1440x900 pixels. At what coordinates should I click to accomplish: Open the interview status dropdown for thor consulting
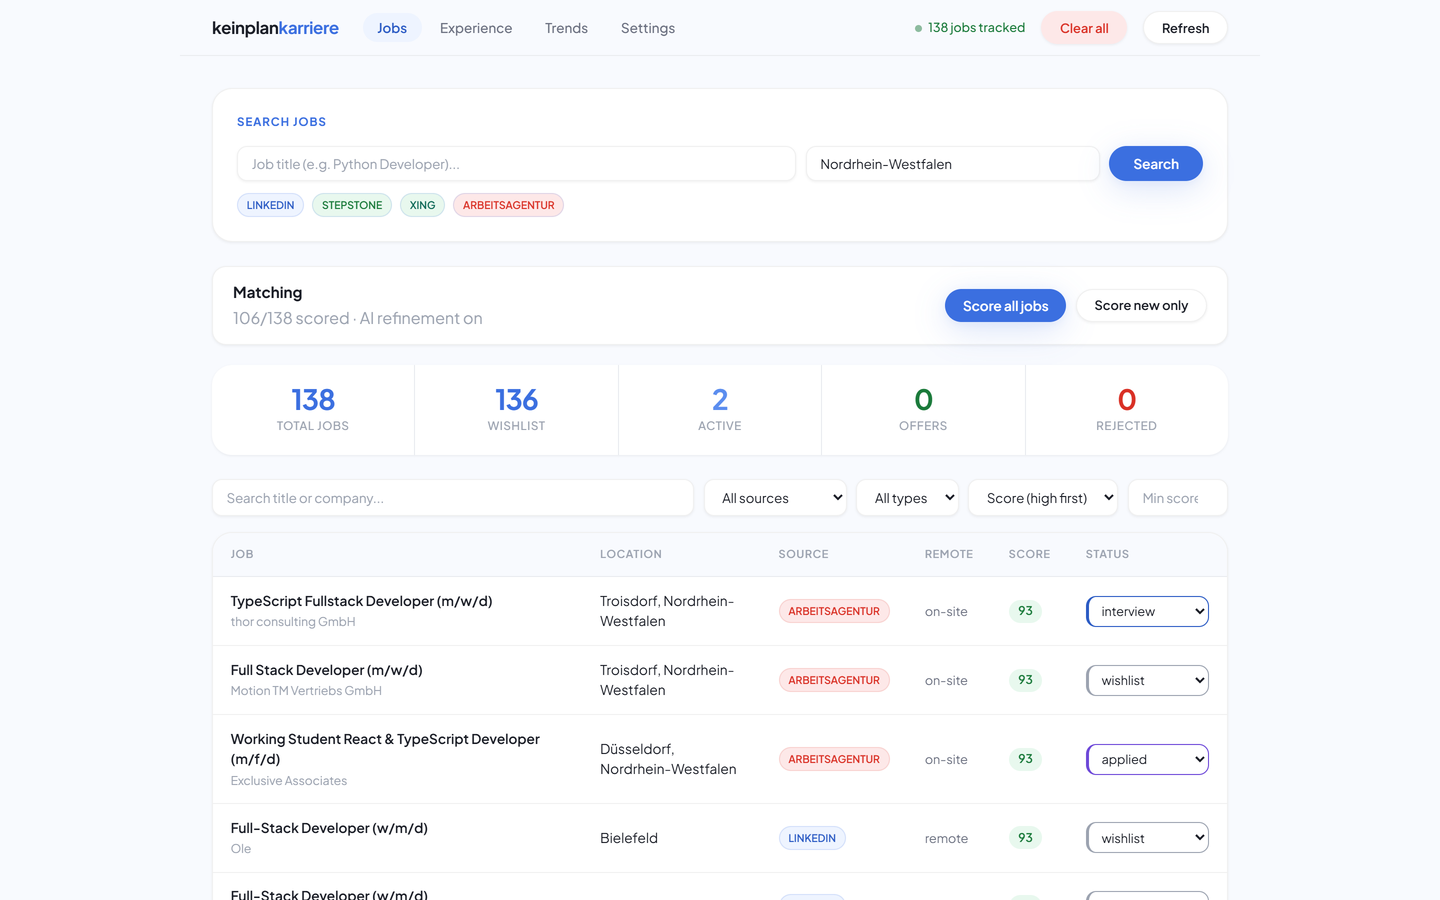(x=1147, y=611)
